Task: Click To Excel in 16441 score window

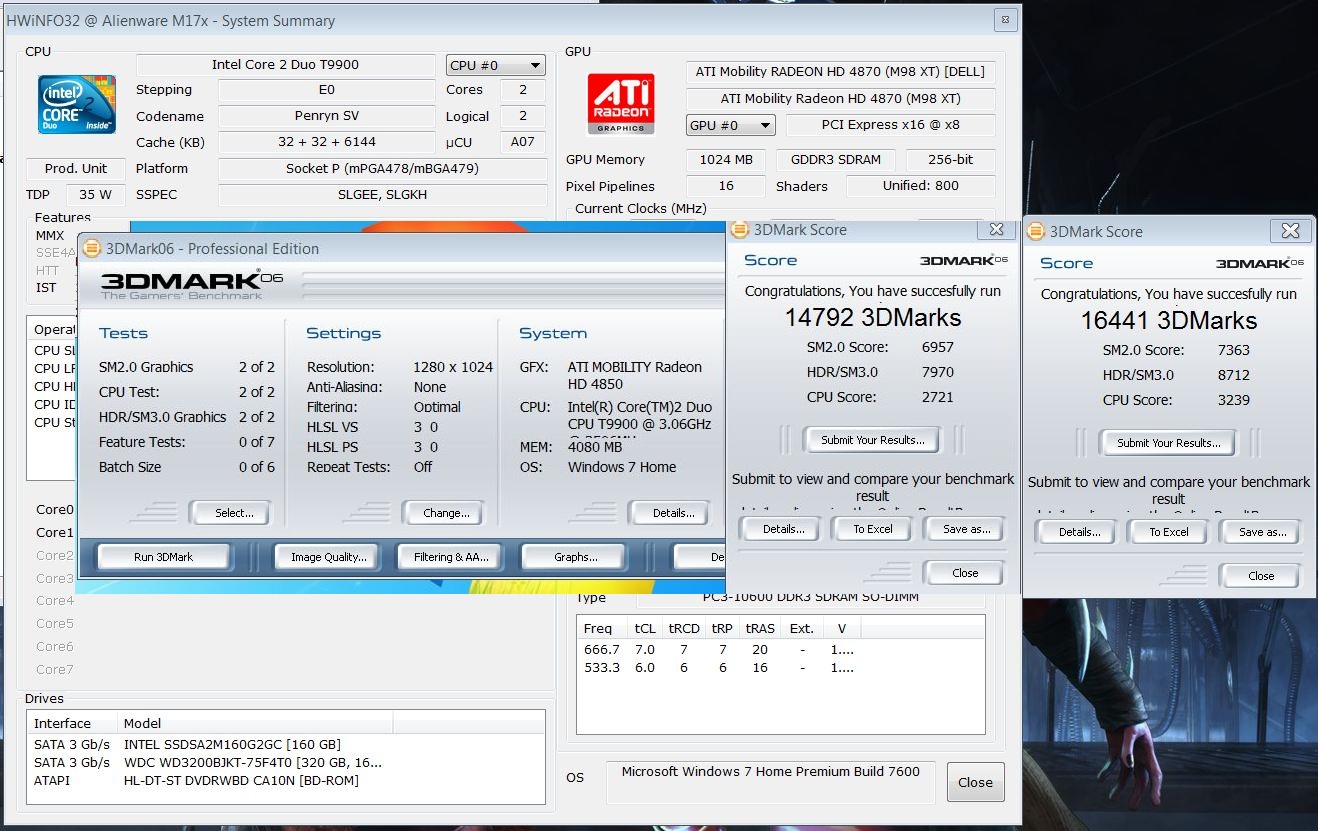Action: coord(1169,532)
